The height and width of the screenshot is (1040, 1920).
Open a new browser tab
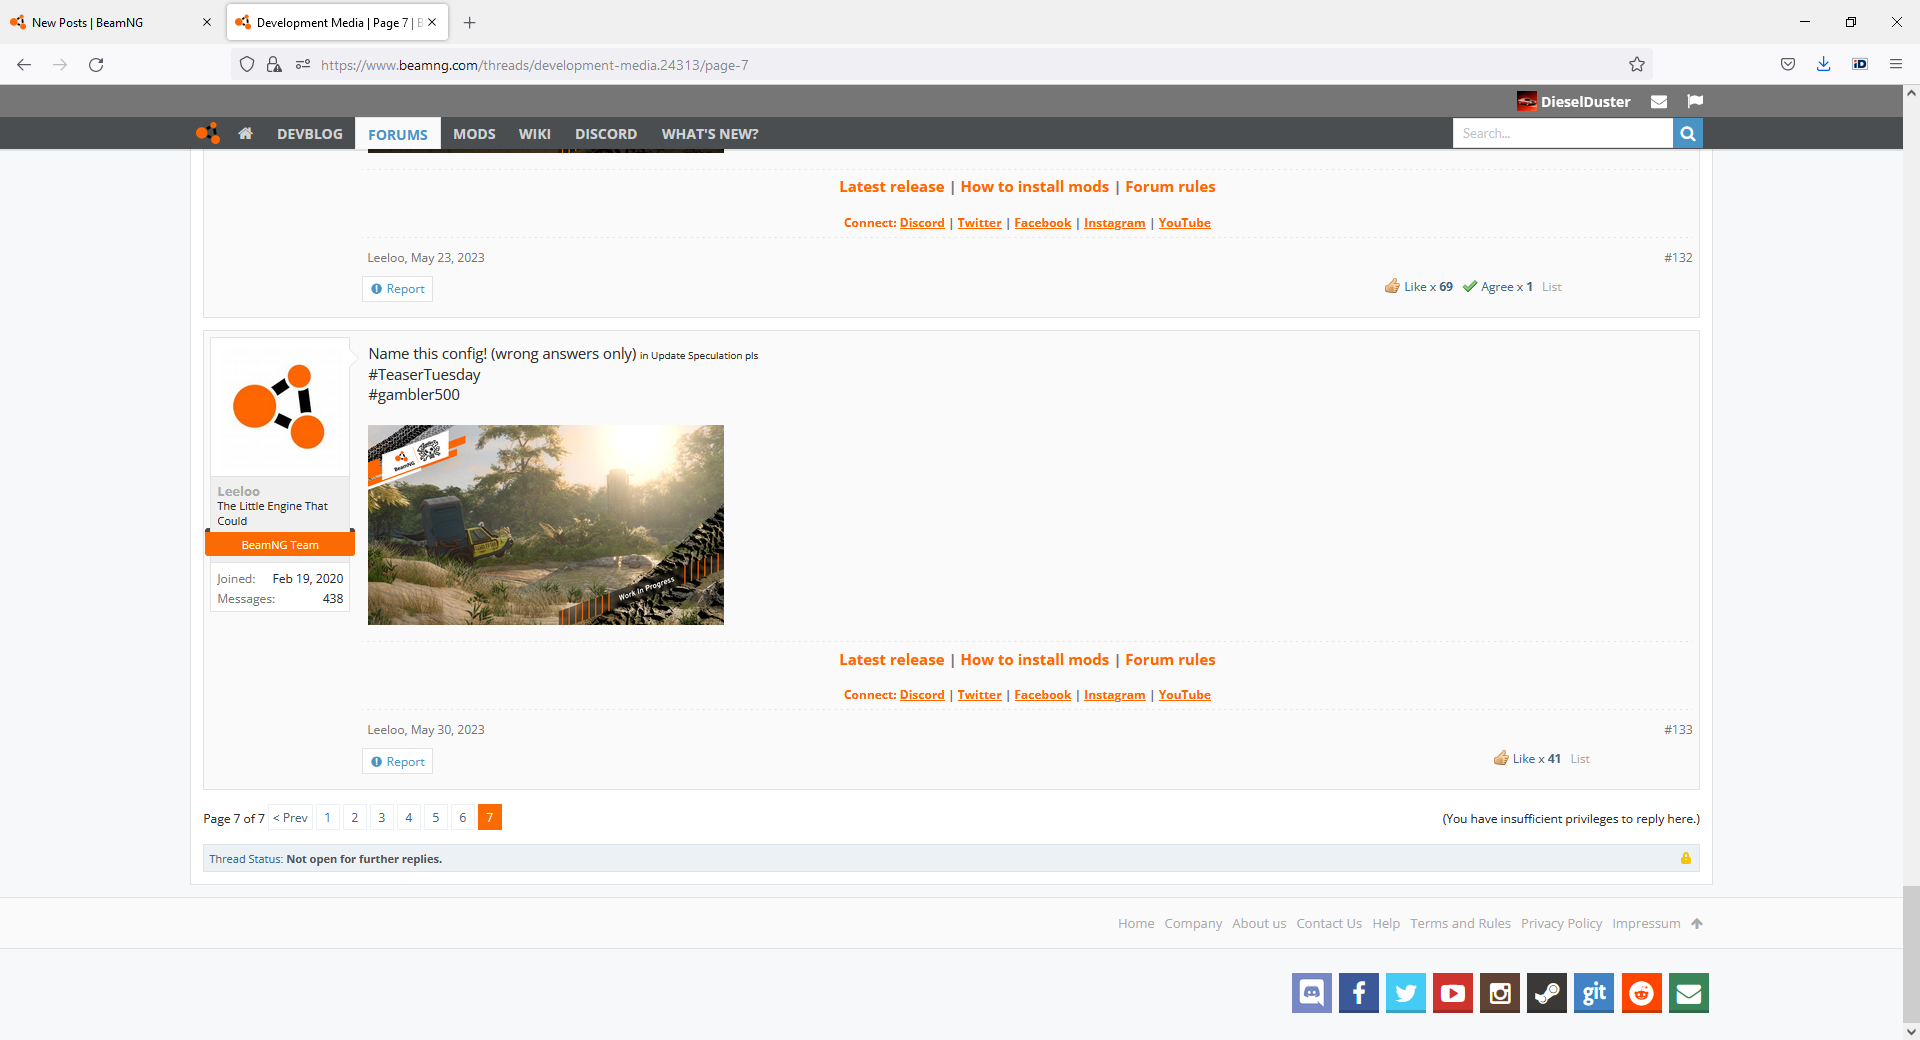469,22
